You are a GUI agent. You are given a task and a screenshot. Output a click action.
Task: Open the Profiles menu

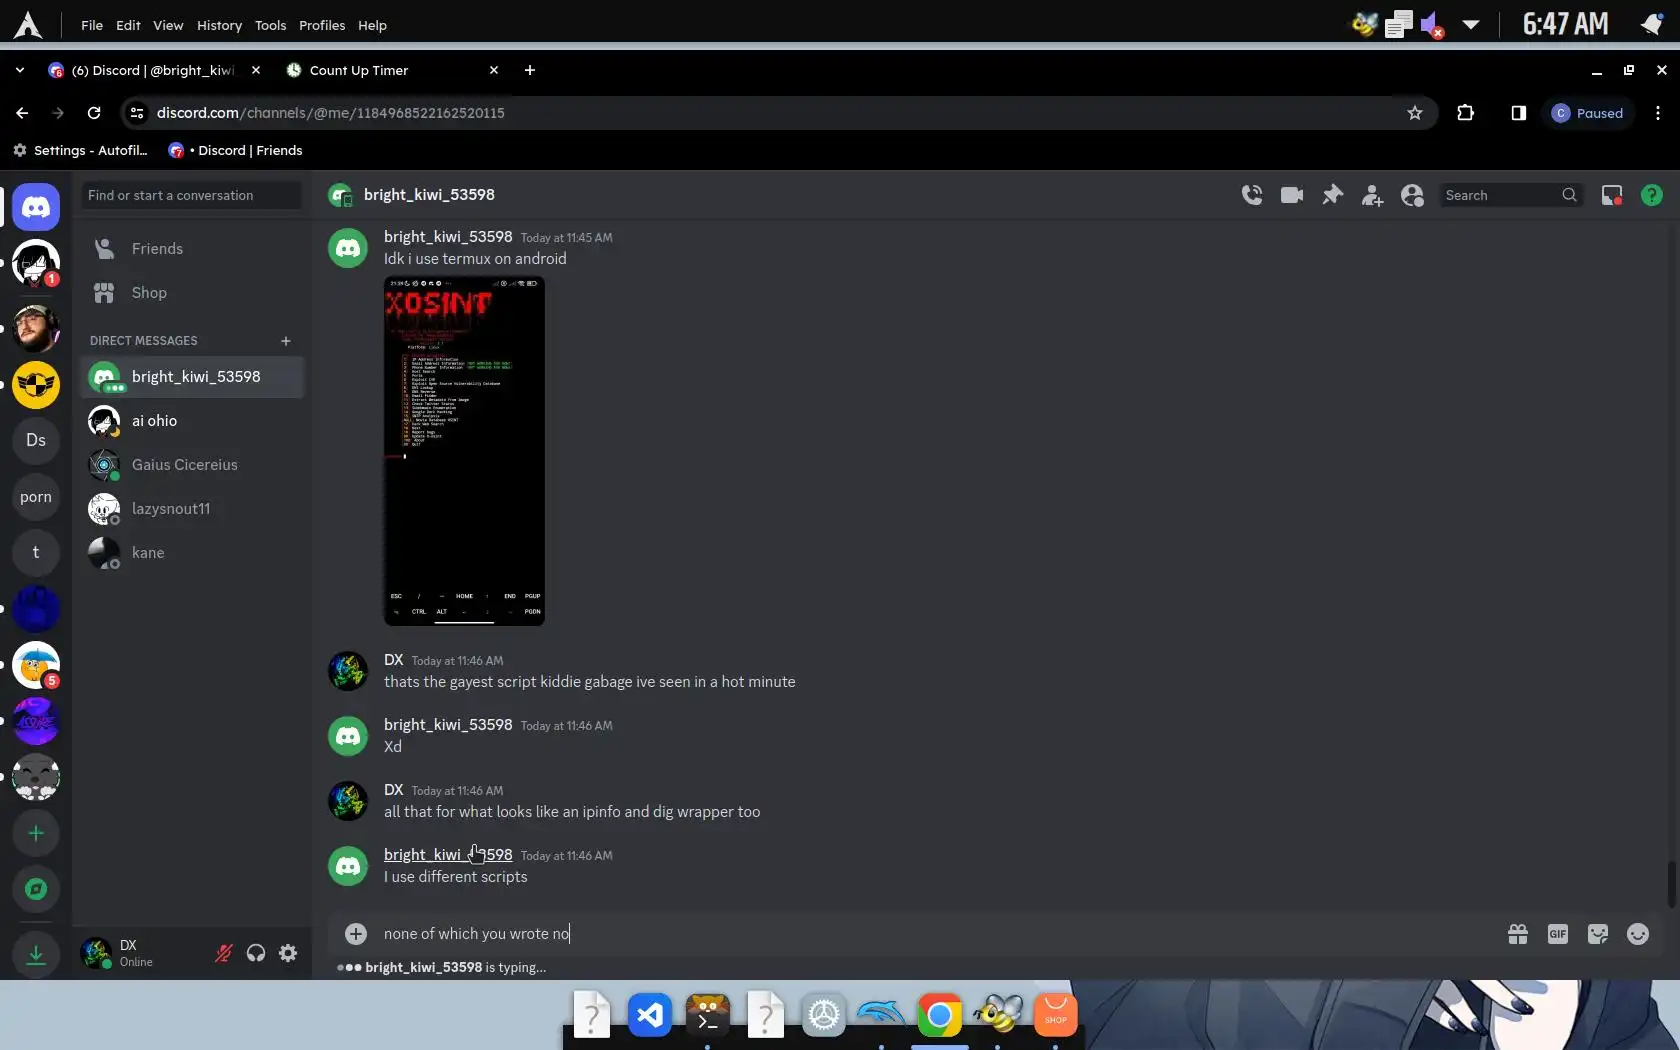coord(322,25)
